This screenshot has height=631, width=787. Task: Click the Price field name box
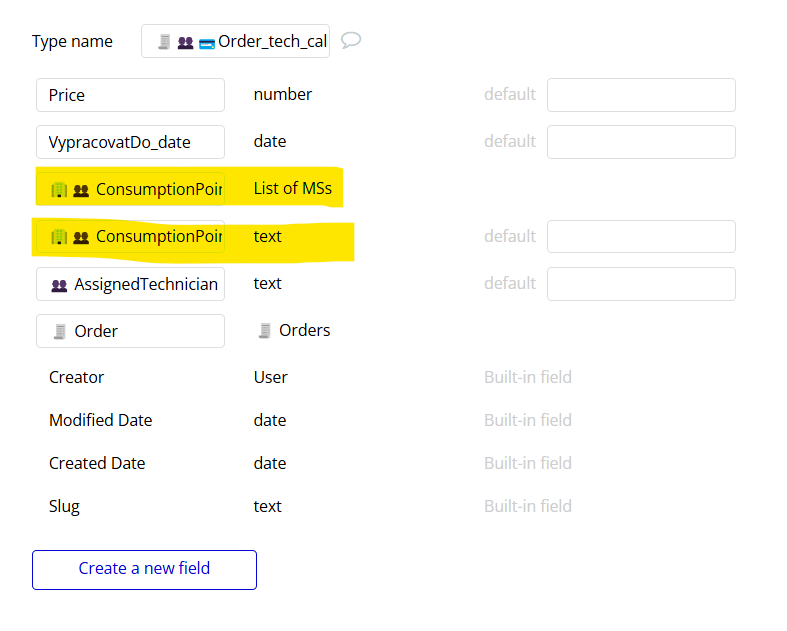pos(130,95)
